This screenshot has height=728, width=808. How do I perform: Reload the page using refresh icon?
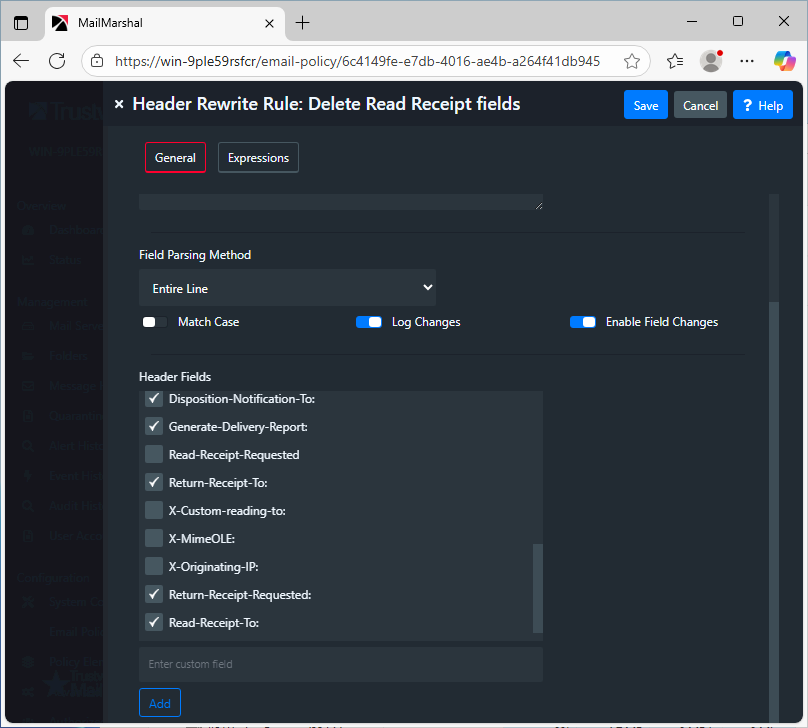(x=59, y=61)
